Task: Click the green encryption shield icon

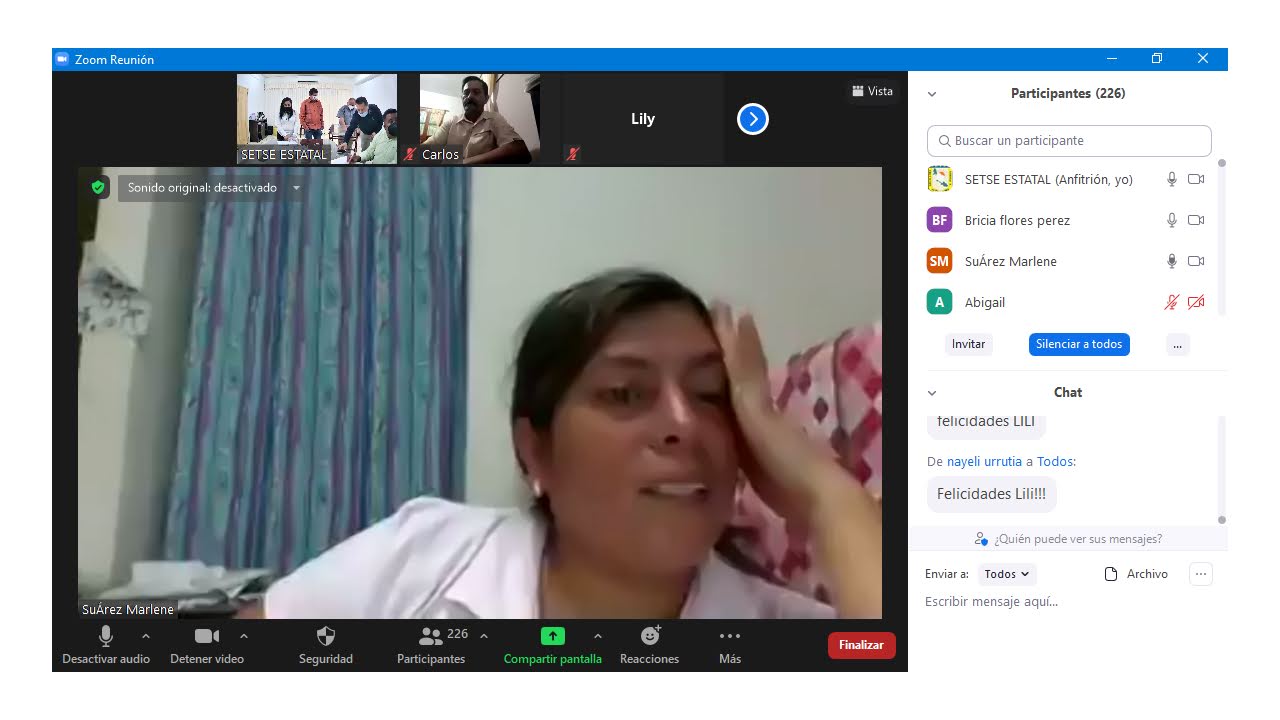Action: pos(97,187)
